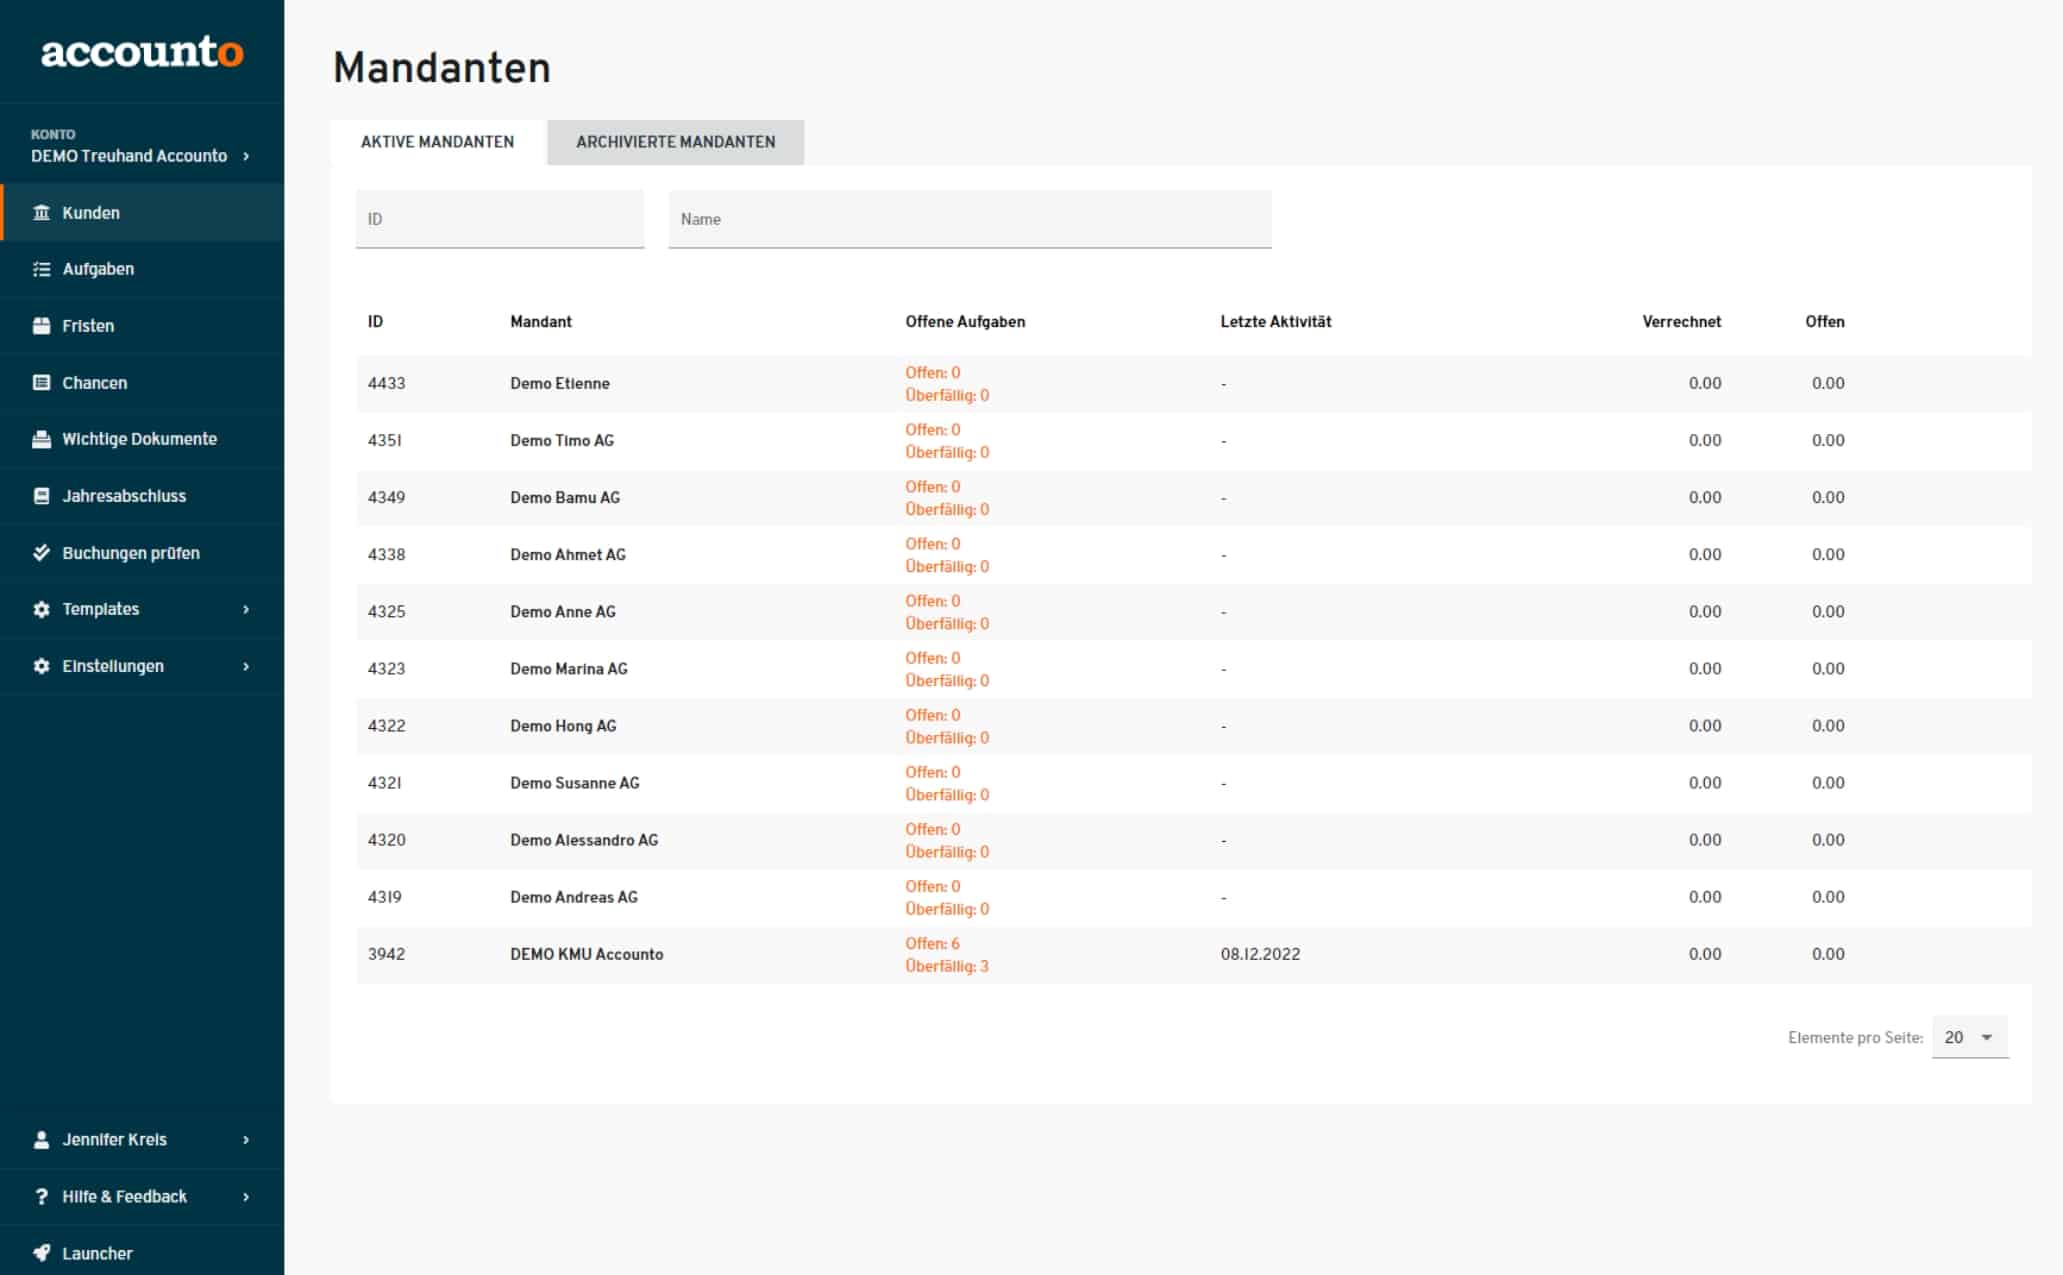Click ID 4433 cell
This screenshot has width=2063, height=1275.
[386, 384]
